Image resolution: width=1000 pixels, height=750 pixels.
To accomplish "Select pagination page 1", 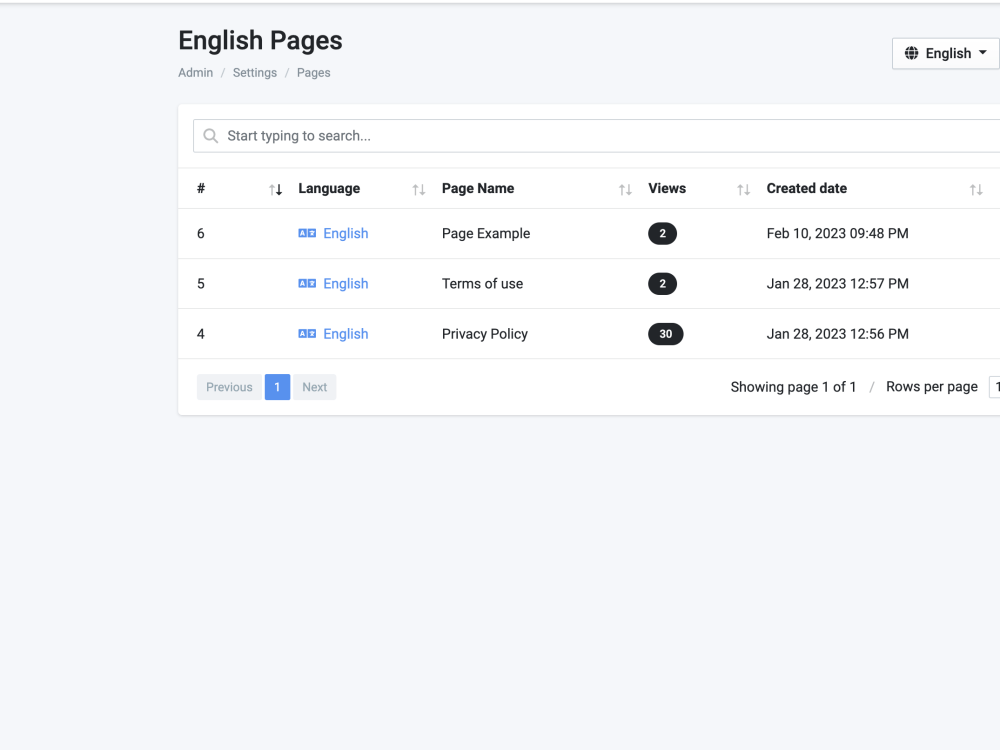I will point(277,387).
